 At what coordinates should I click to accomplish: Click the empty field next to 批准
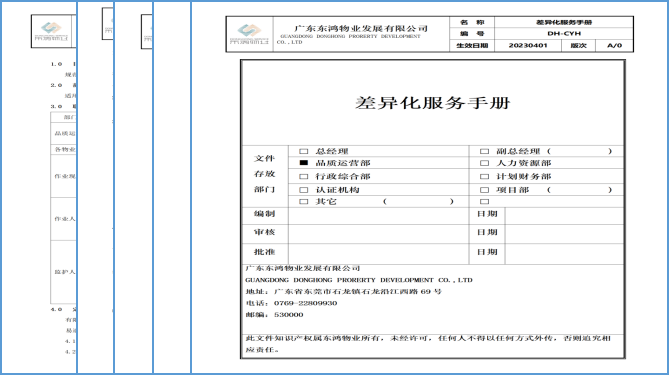pyautogui.click(x=379, y=254)
